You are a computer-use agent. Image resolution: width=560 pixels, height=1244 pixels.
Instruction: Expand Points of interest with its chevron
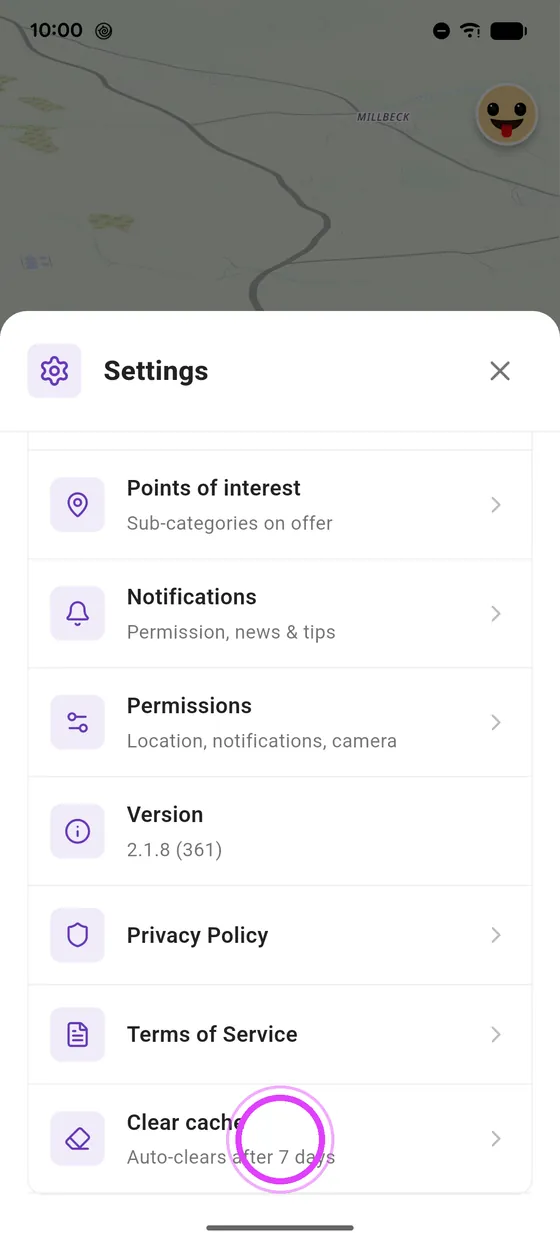click(496, 505)
